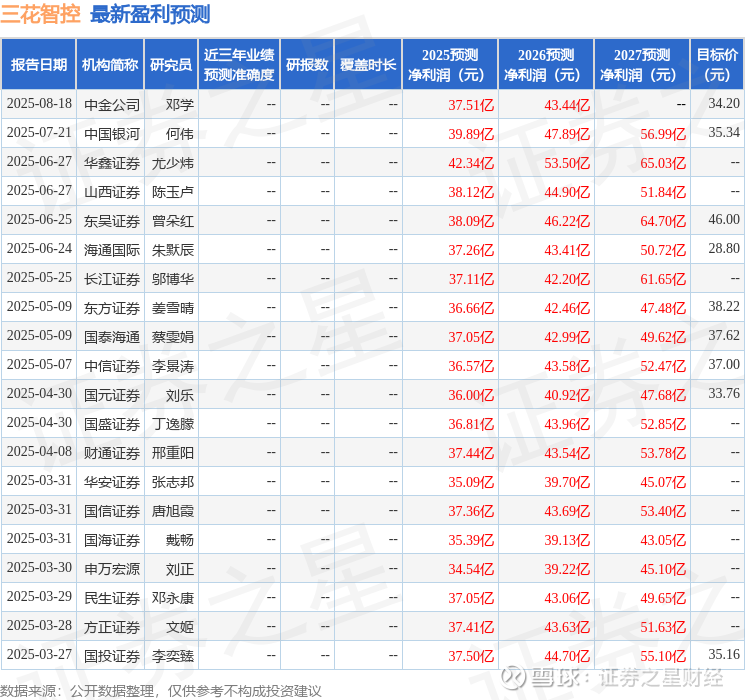The height and width of the screenshot is (700, 745).
Task: Click the target price 35.34
Action: [x=724, y=132]
